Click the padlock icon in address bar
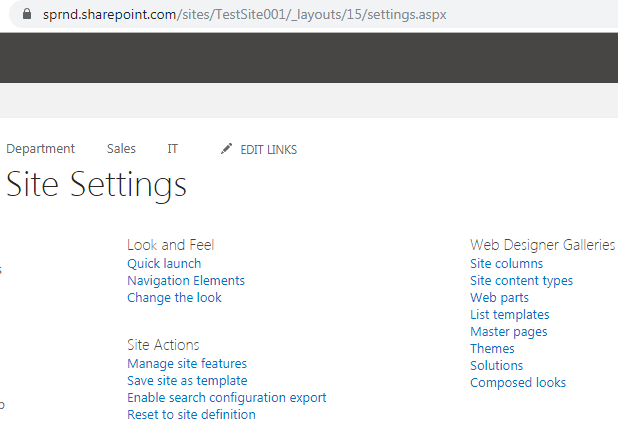The height and width of the screenshot is (423, 618). (27, 14)
